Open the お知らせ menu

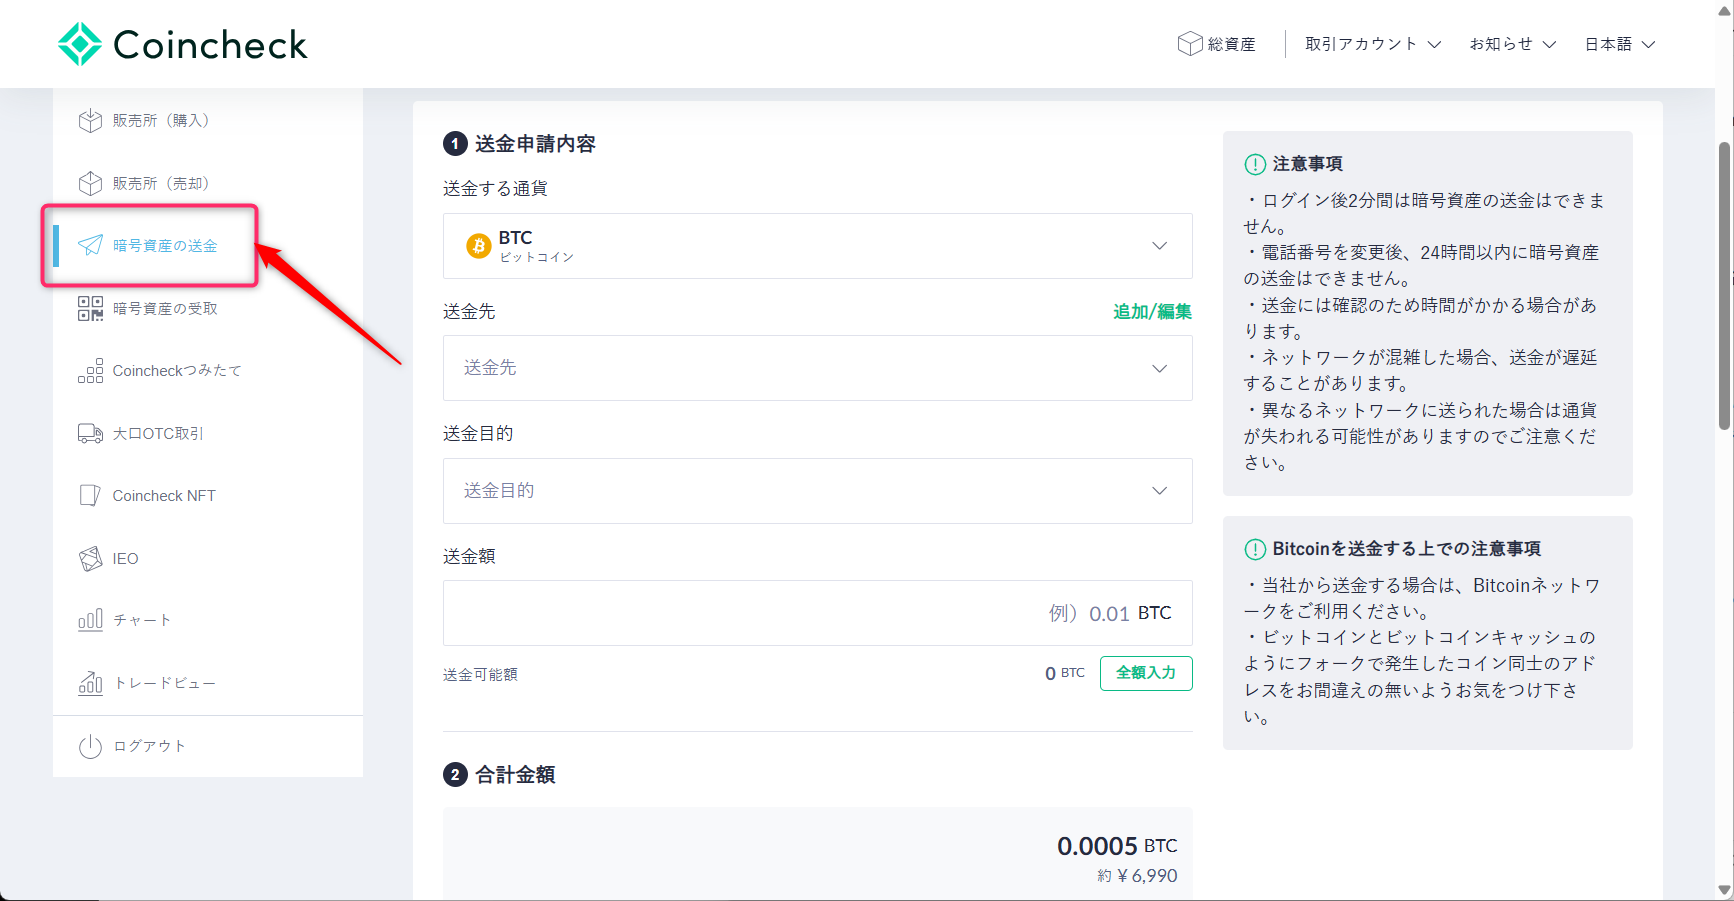tap(1511, 43)
